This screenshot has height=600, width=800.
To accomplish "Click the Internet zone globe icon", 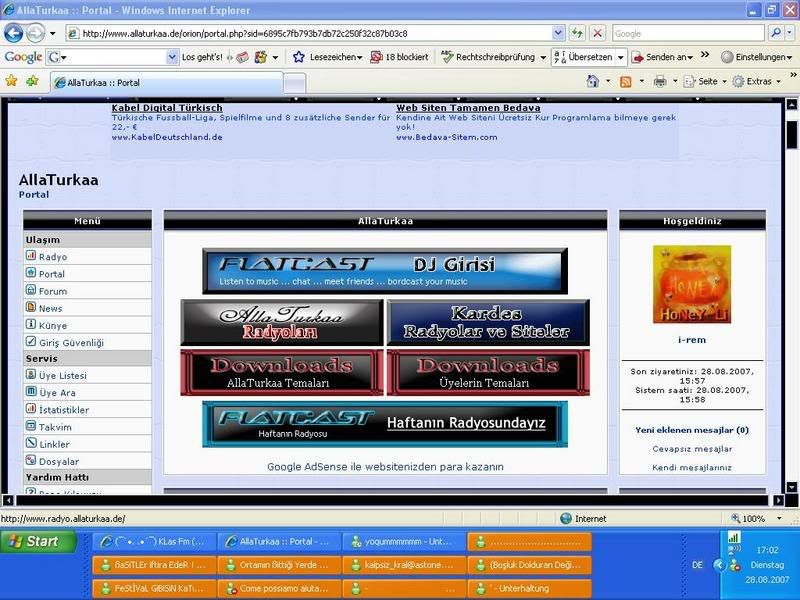I will pyautogui.click(x=565, y=518).
